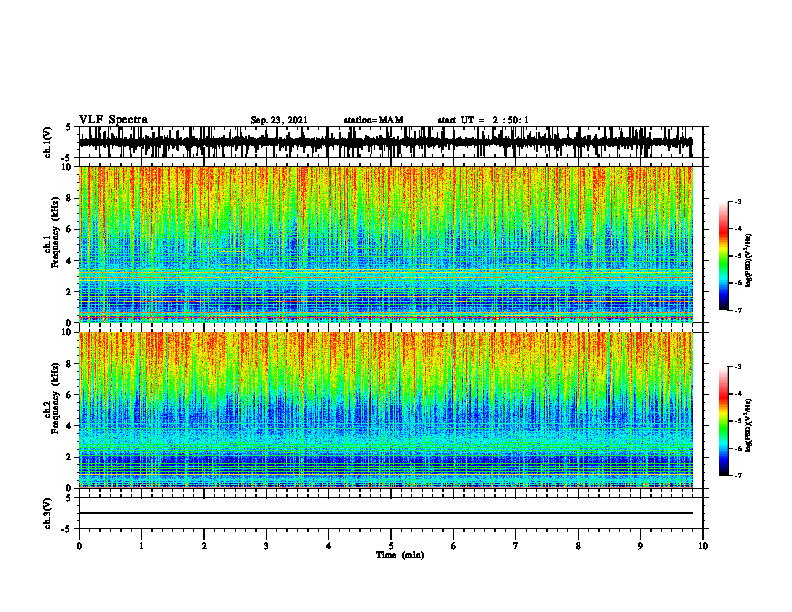
Task: Click inside the ch.1 spectrogram panel
Action: click(x=386, y=244)
